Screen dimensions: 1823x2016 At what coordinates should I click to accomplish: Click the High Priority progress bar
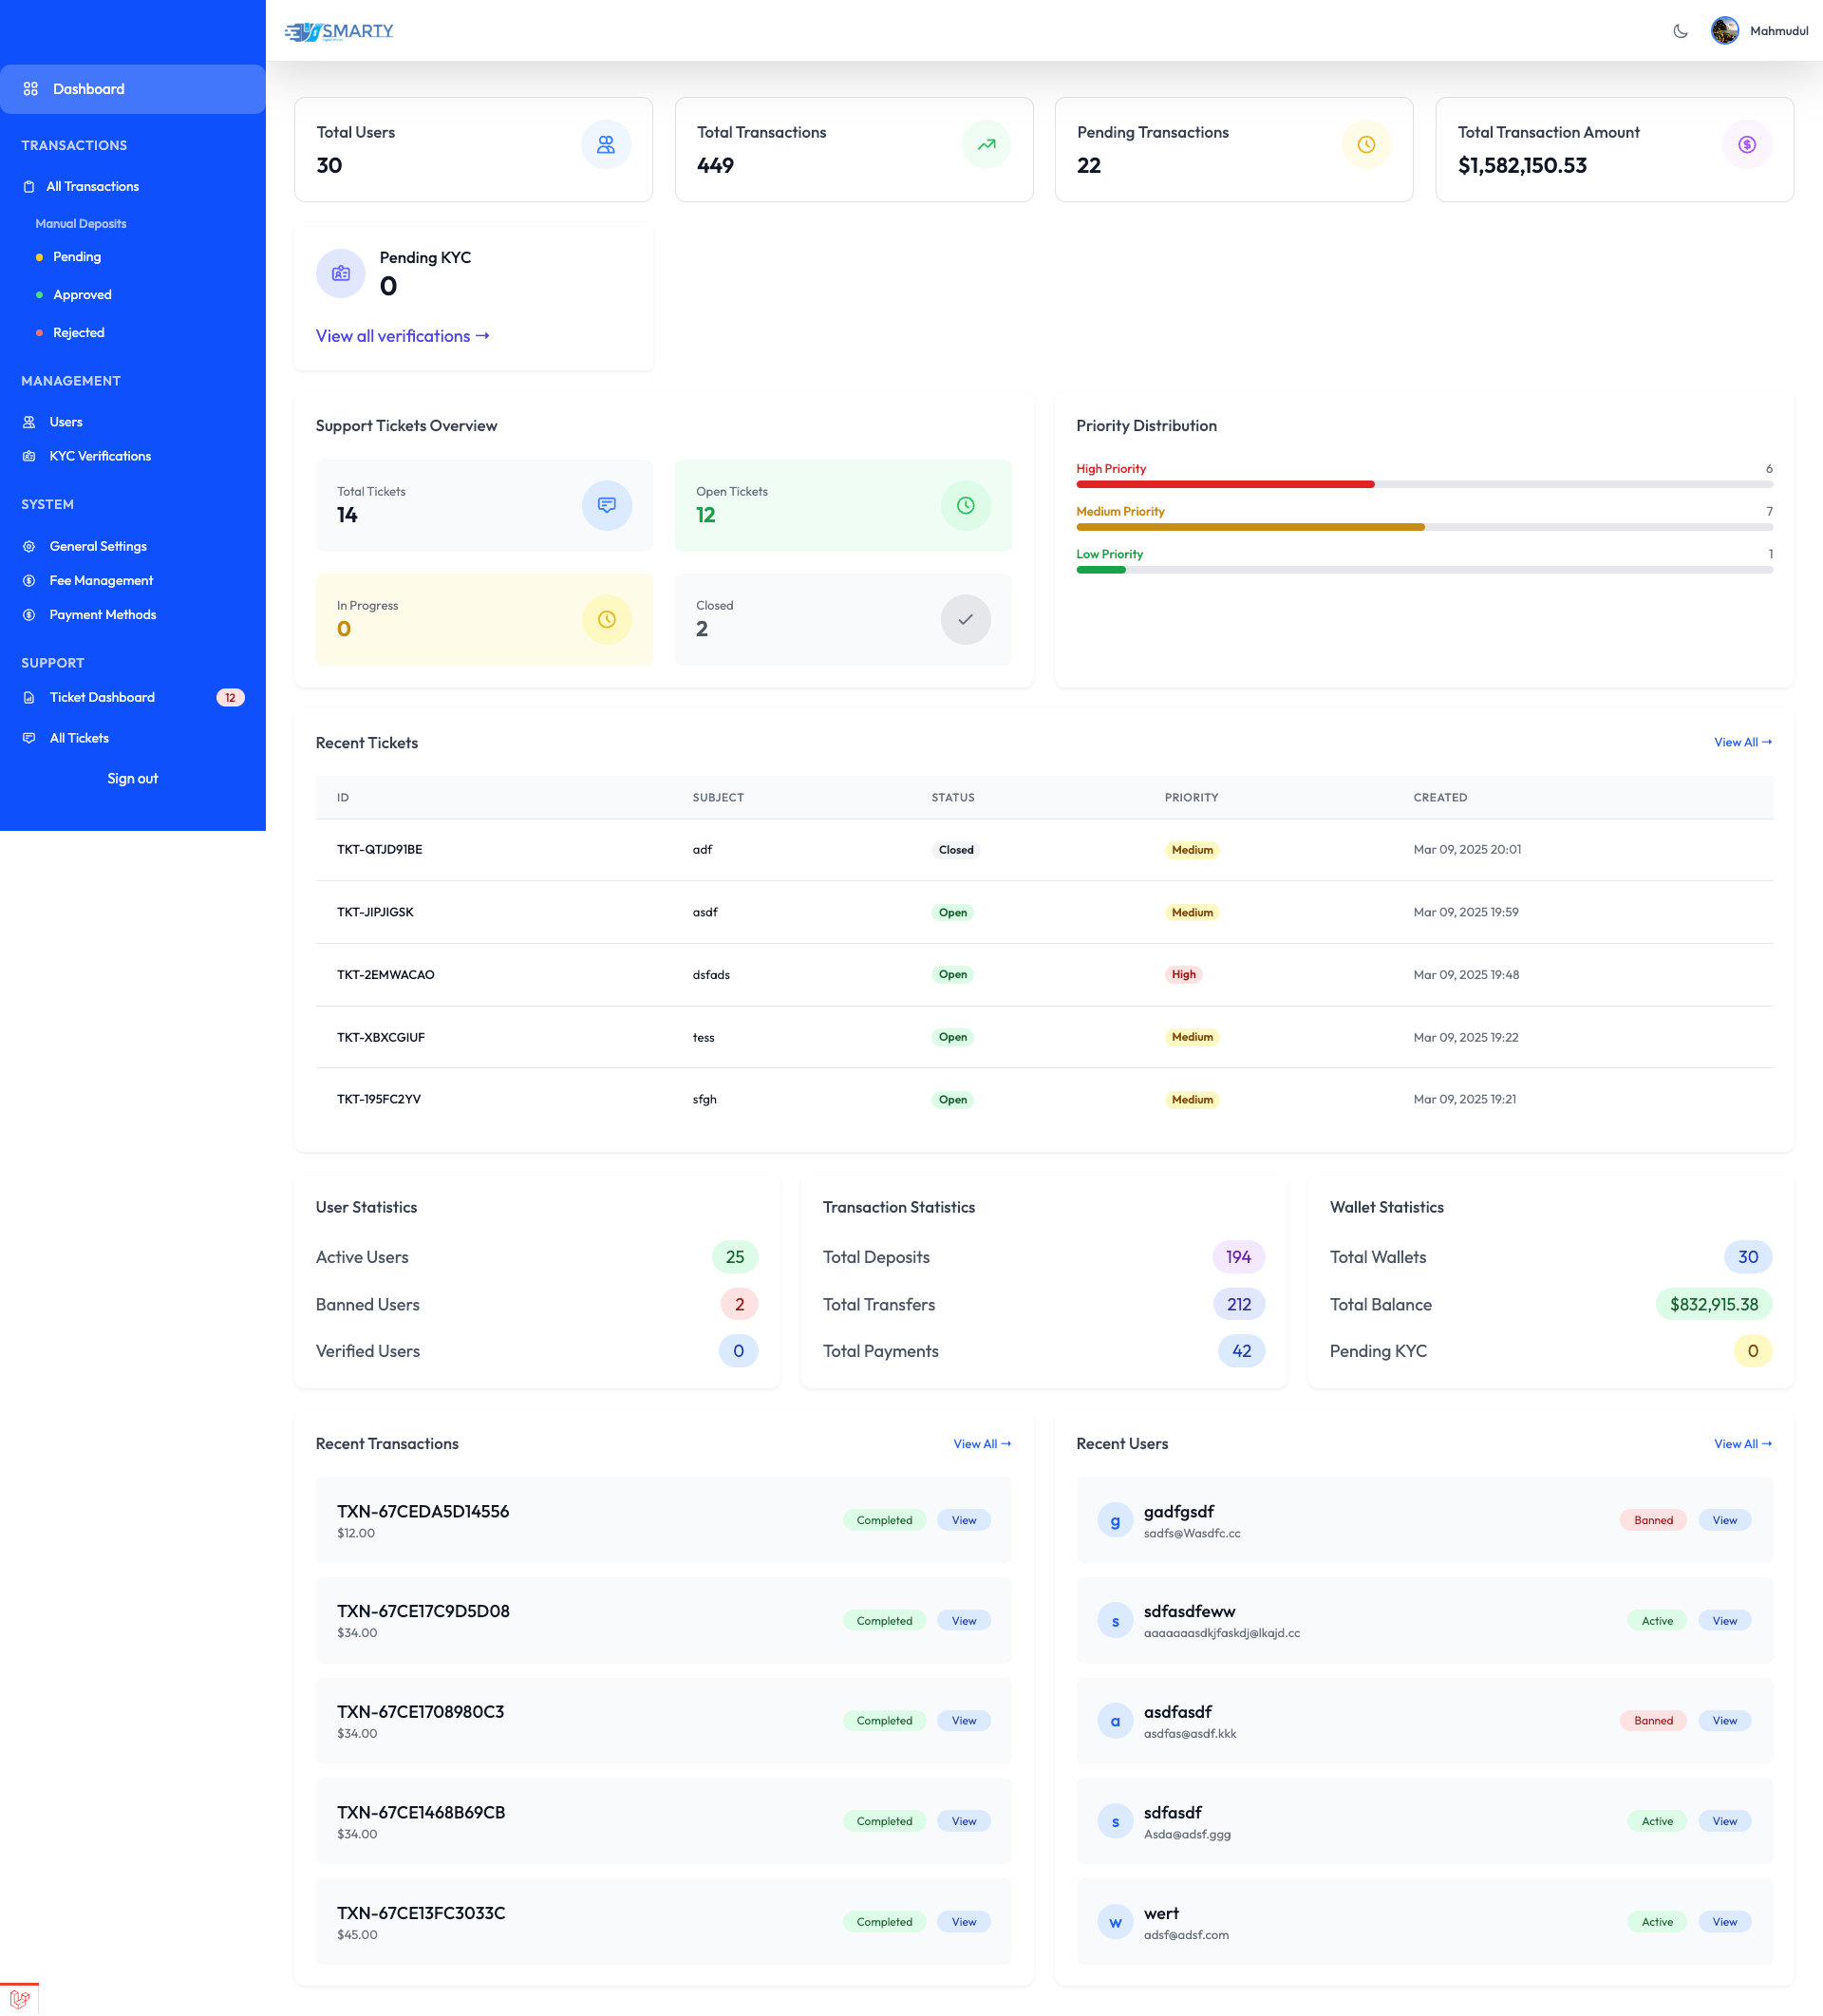point(1224,483)
